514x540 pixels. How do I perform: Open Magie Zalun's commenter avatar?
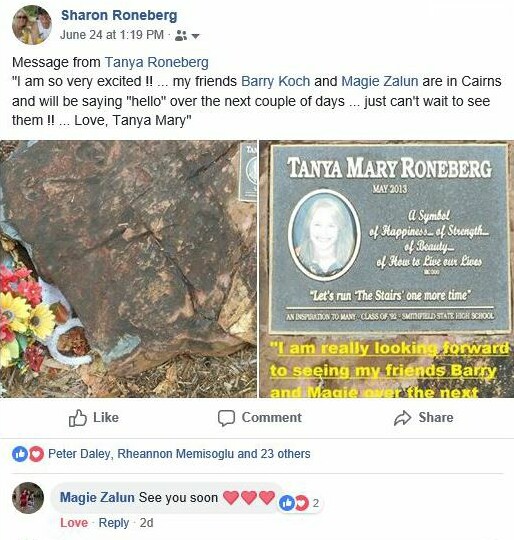click(x=28, y=498)
